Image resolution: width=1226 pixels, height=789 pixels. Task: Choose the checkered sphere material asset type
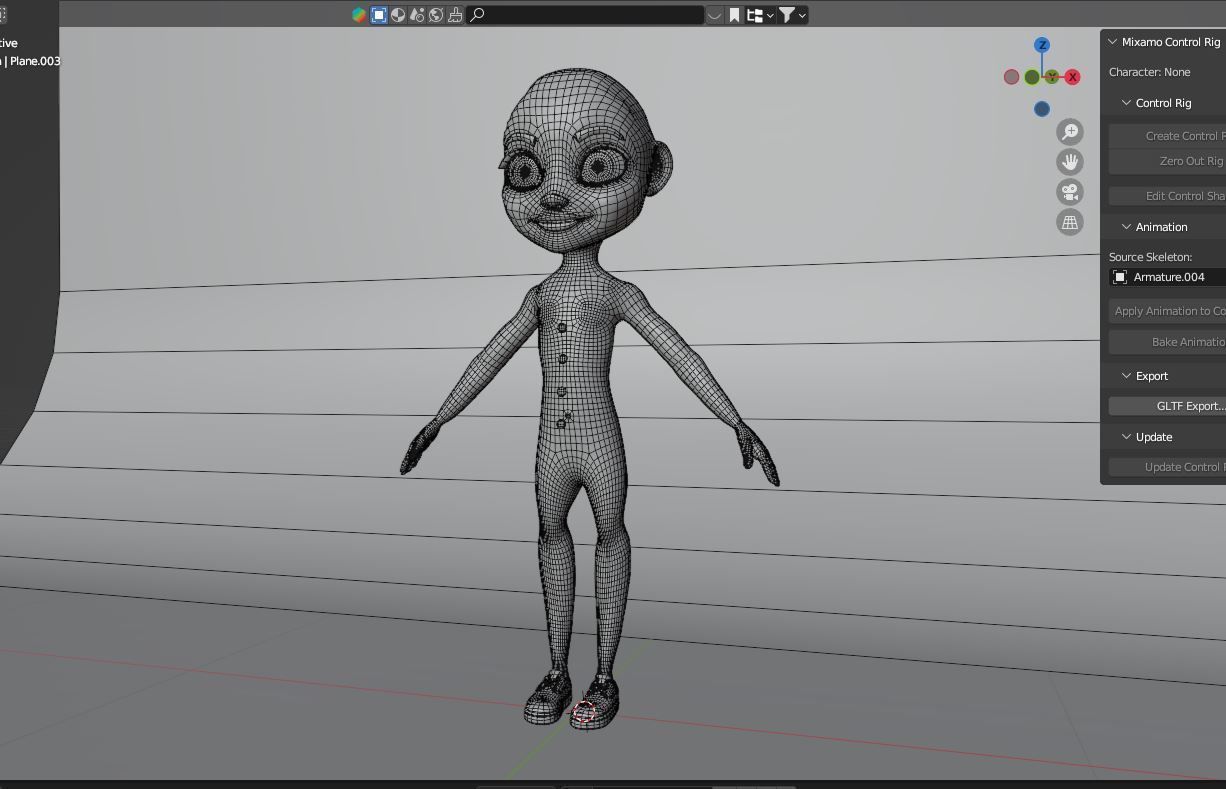click(398, 15)
